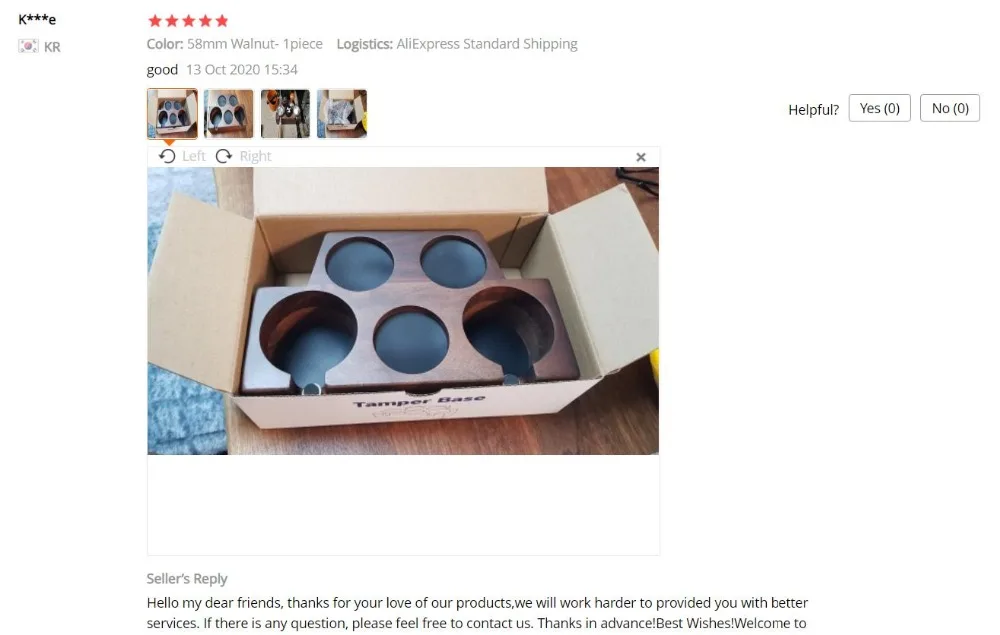Rotate the review image left
The height and width of the screenshot is (635, 1000).
167,156
